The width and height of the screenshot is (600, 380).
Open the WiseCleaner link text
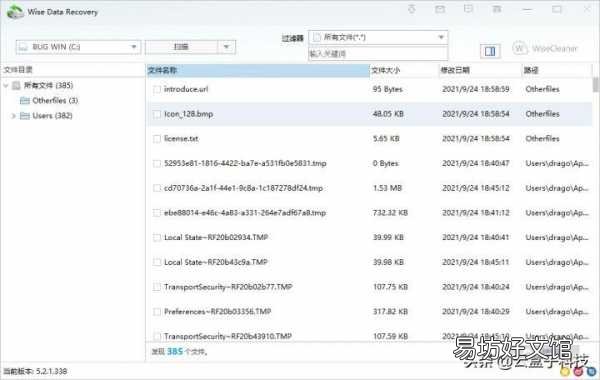tap(554, 49)
